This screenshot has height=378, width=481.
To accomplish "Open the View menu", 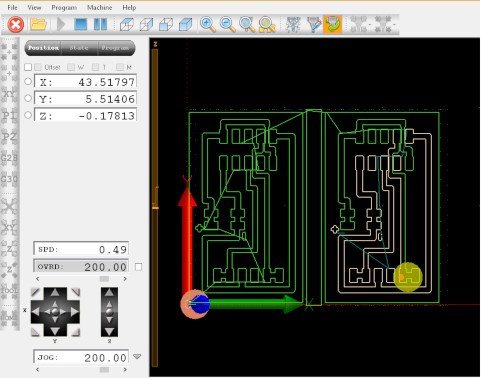I will point(34,7).
